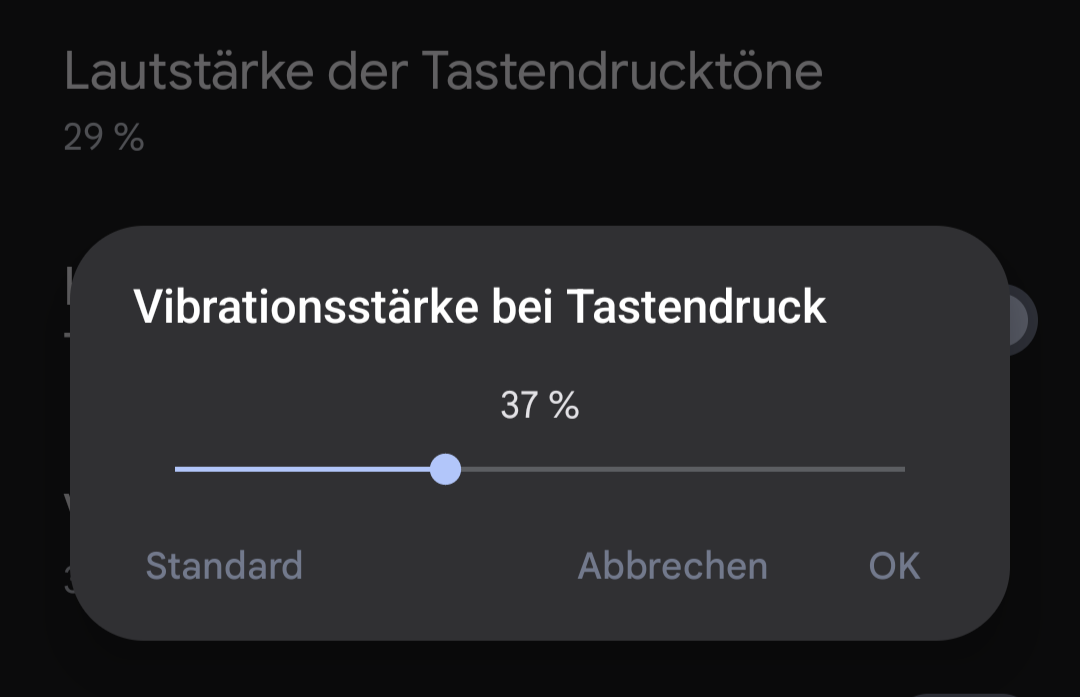Image resolution: width=1080 pixels, height=697 pixels.
Task: Toggle the switch partly hidden behind the dialog's right edge
Action: [1022, 320]
